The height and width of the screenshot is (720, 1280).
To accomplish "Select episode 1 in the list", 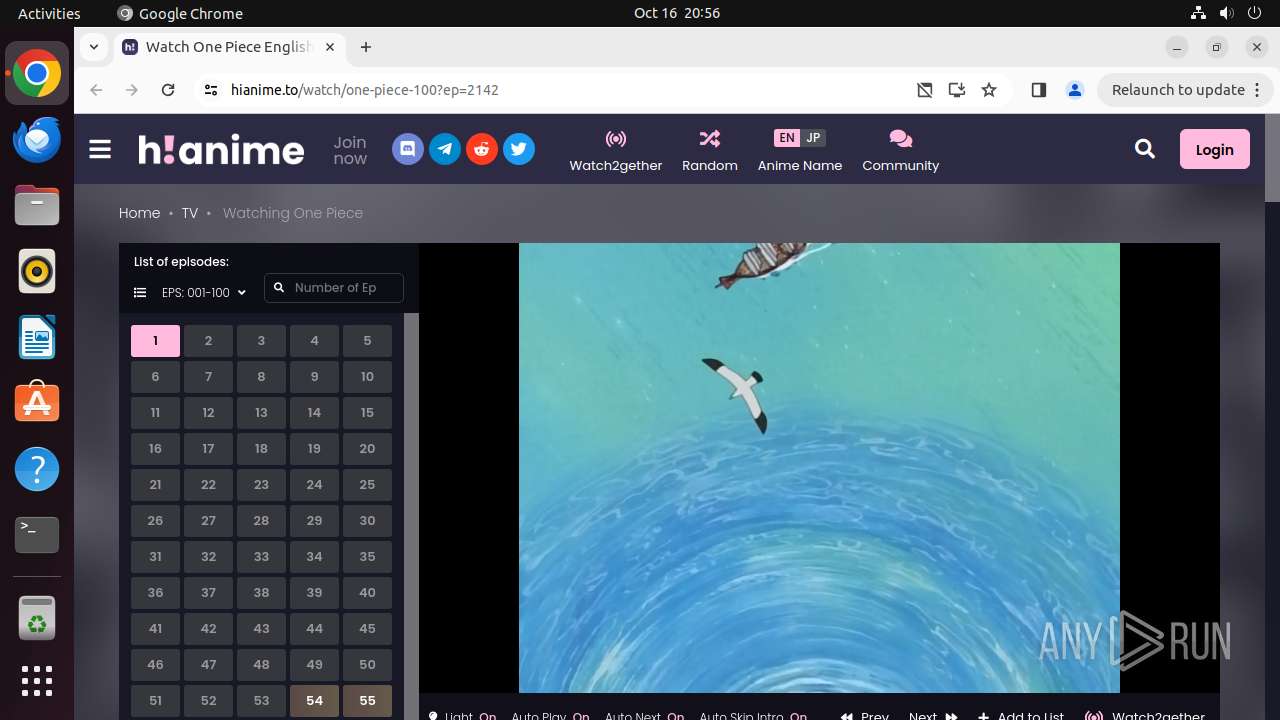I will pos(155,341).
